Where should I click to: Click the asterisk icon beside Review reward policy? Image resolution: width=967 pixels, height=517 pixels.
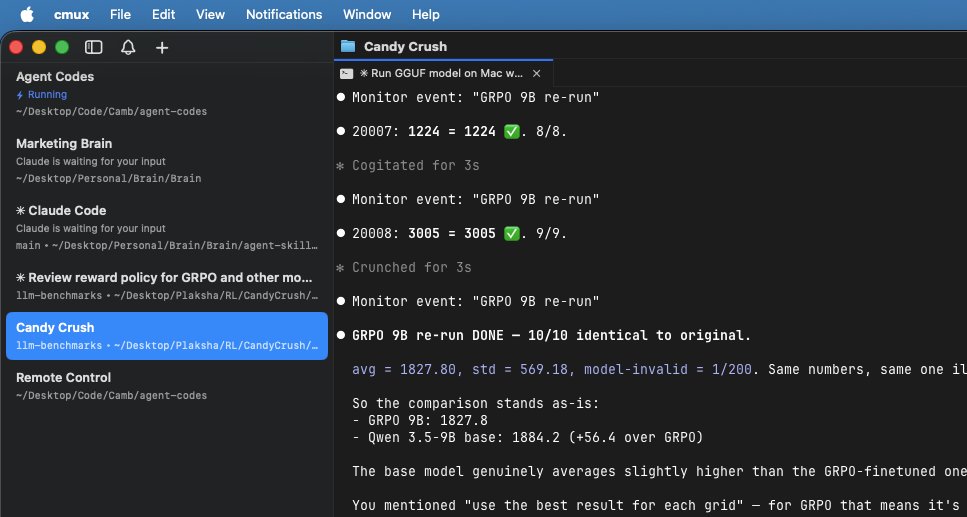coord(20,278)
